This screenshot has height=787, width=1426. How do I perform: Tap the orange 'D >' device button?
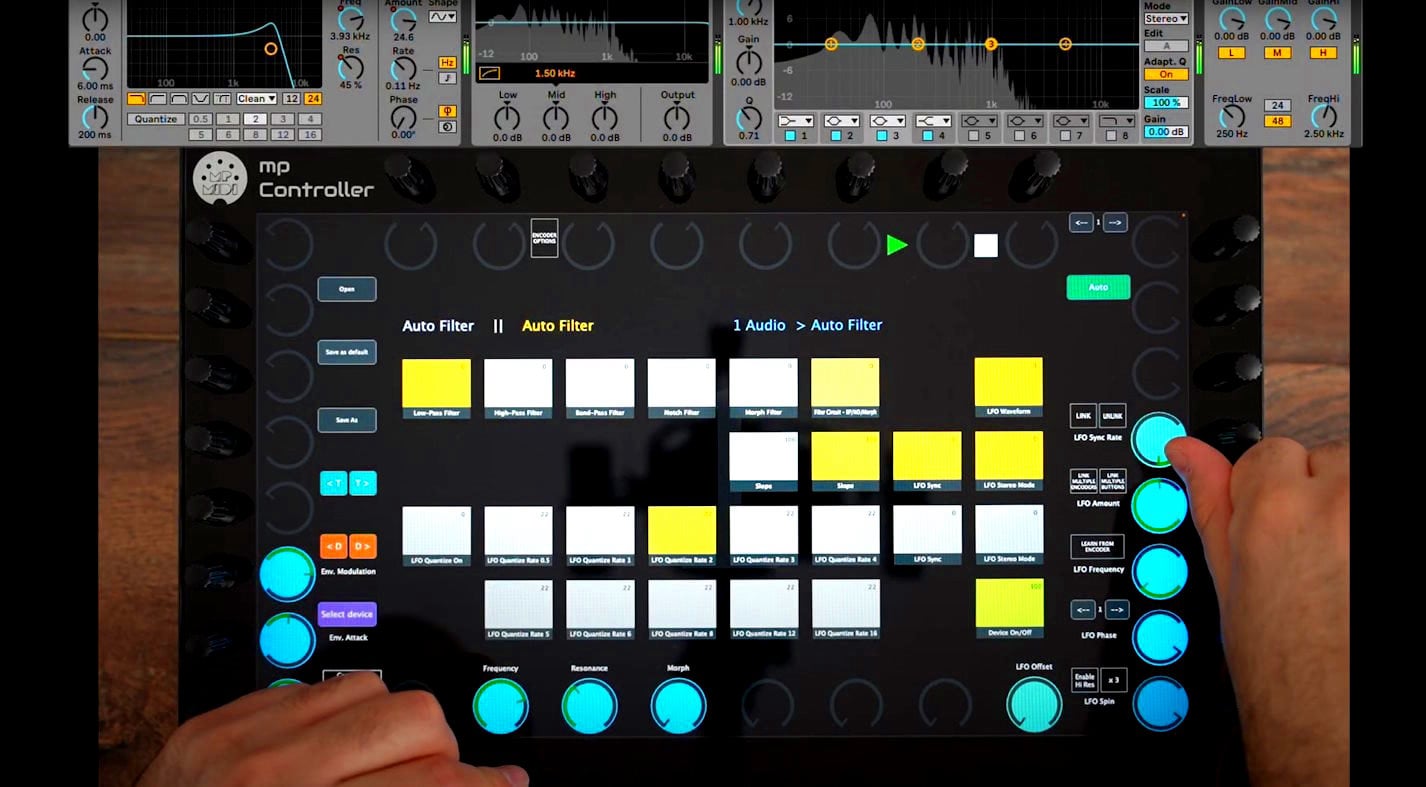[363, 546]
